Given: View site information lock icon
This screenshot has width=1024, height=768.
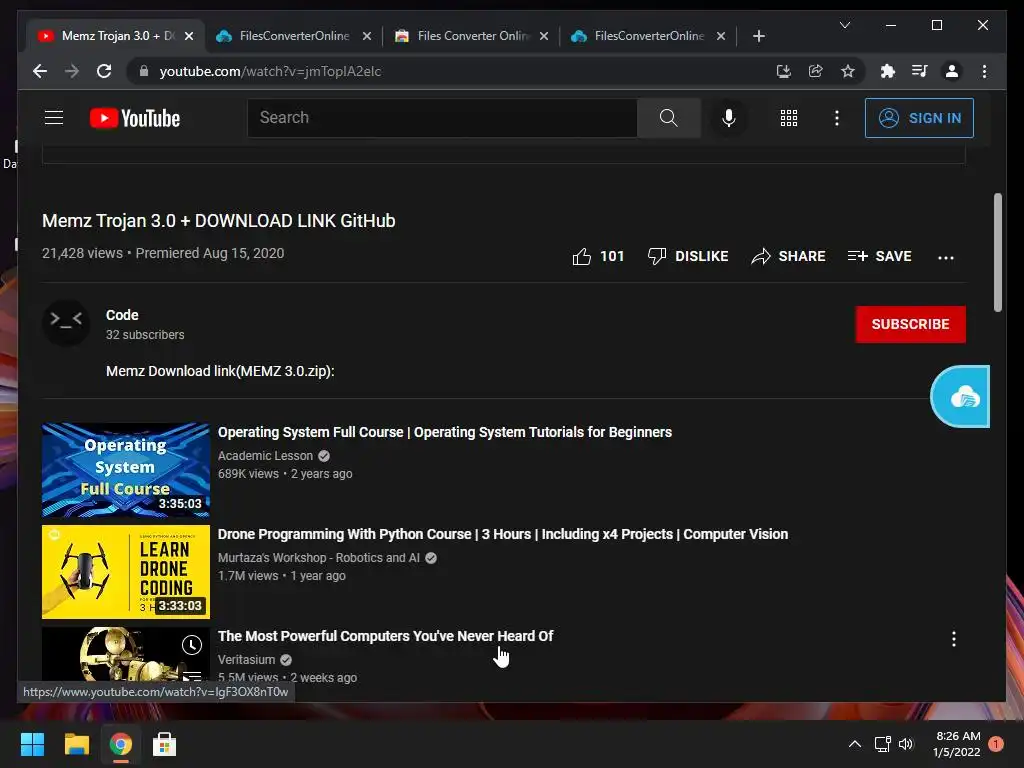Looking at the screenshot, I should [144, 71].
